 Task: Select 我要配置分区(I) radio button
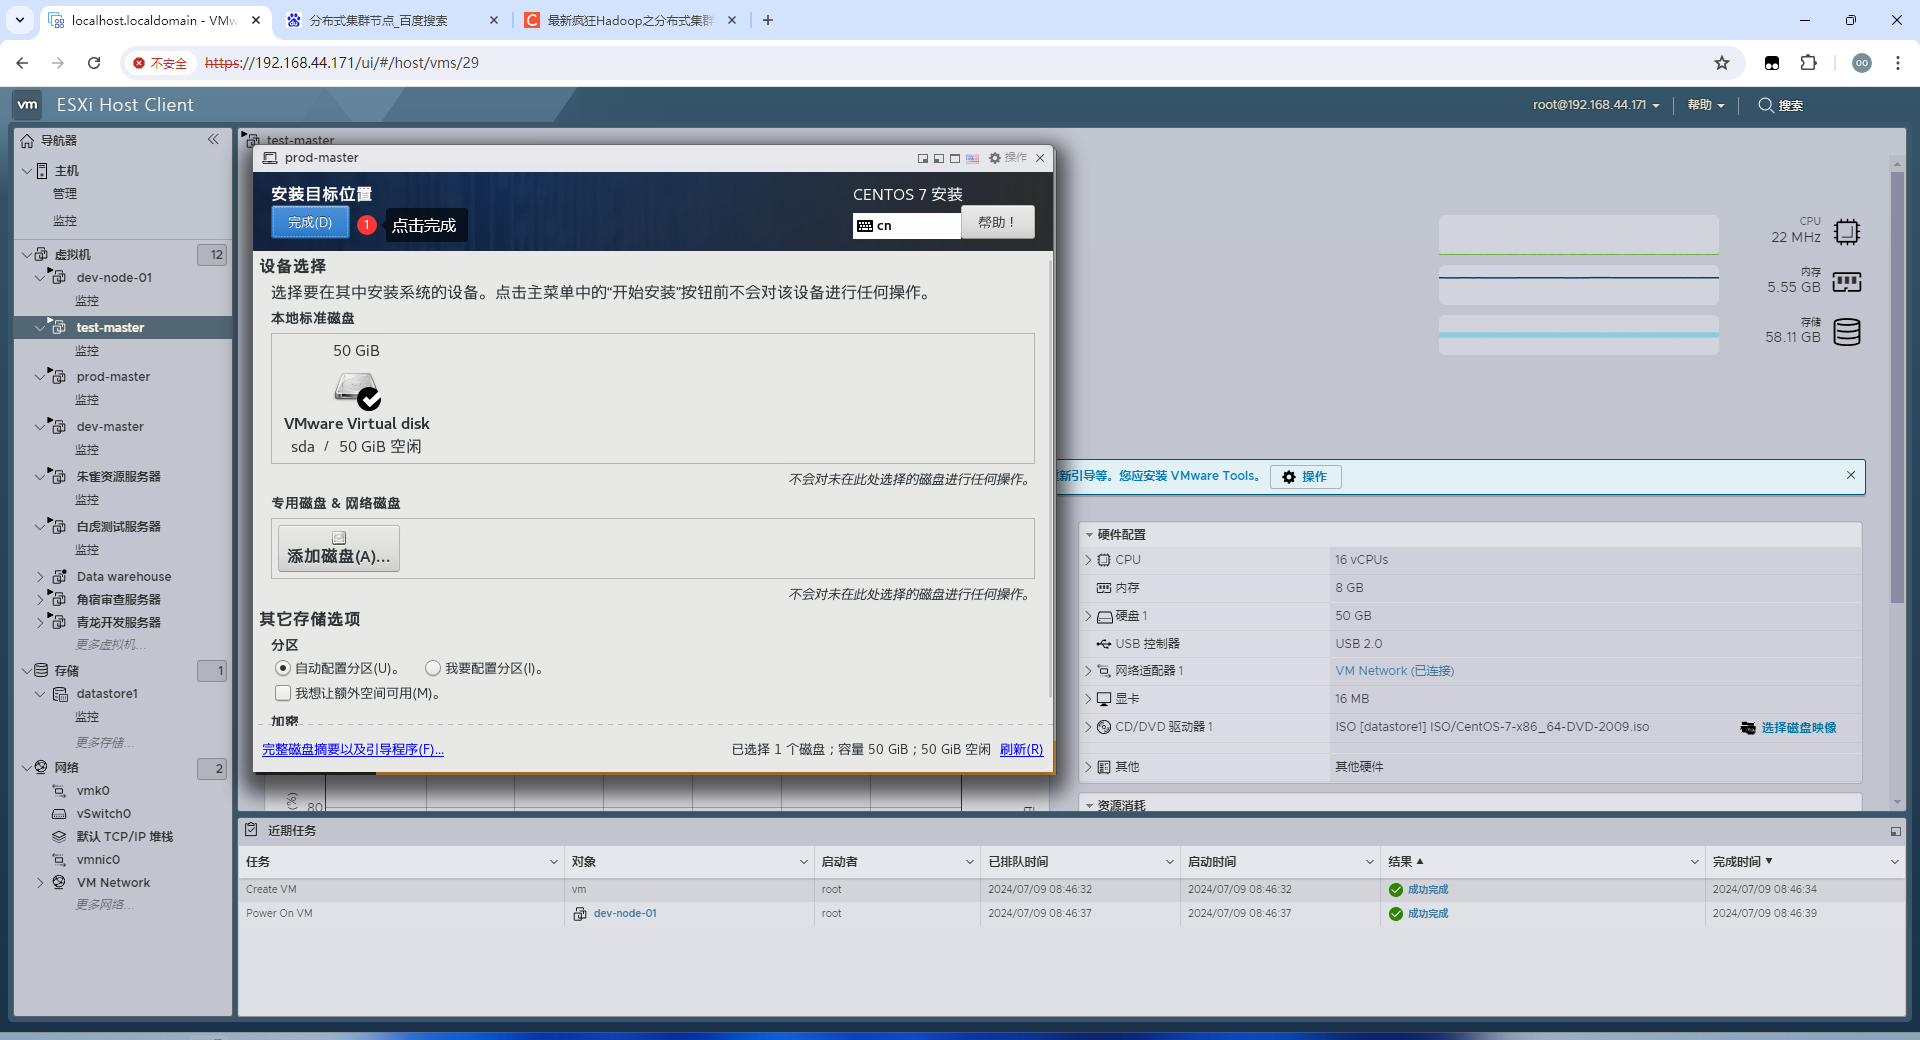click(433, 668)
